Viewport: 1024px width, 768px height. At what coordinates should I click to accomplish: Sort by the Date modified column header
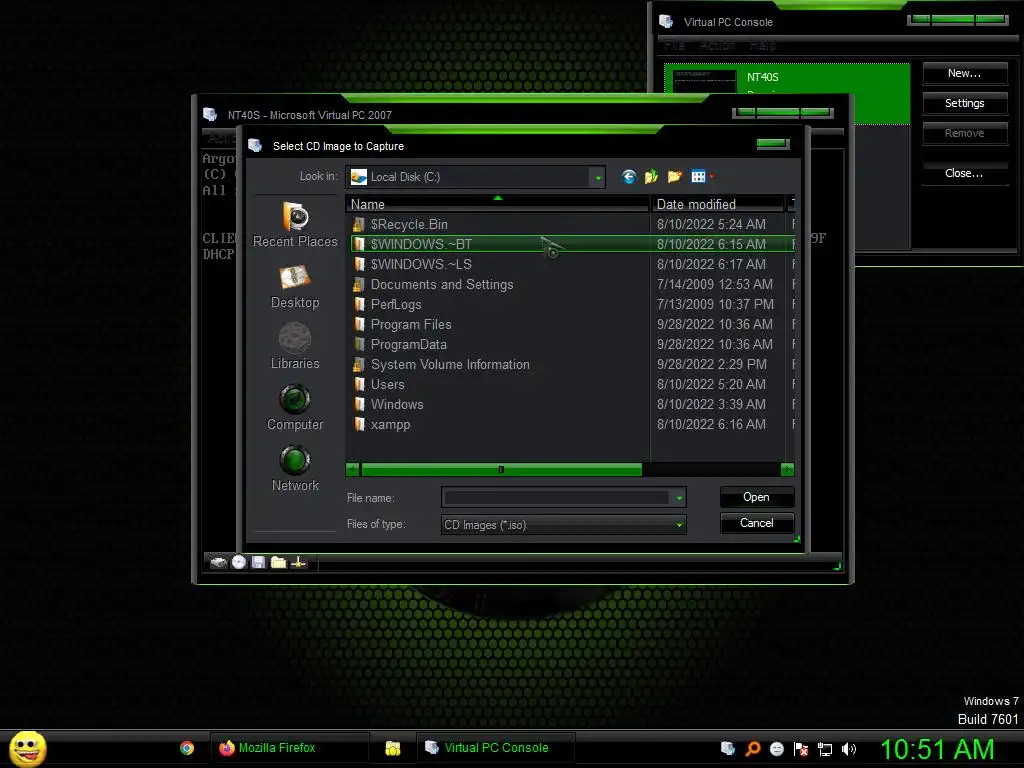[717, 204]
